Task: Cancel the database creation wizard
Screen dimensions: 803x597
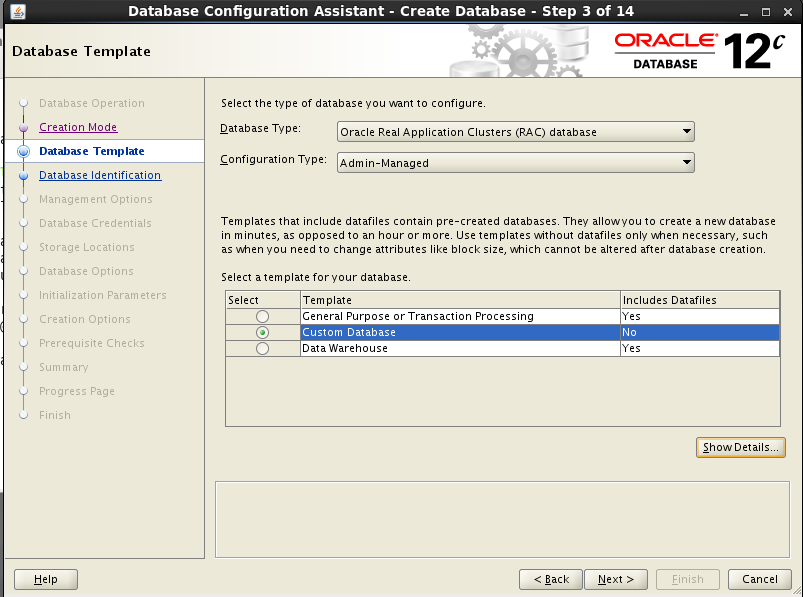Action: point(759,579)
